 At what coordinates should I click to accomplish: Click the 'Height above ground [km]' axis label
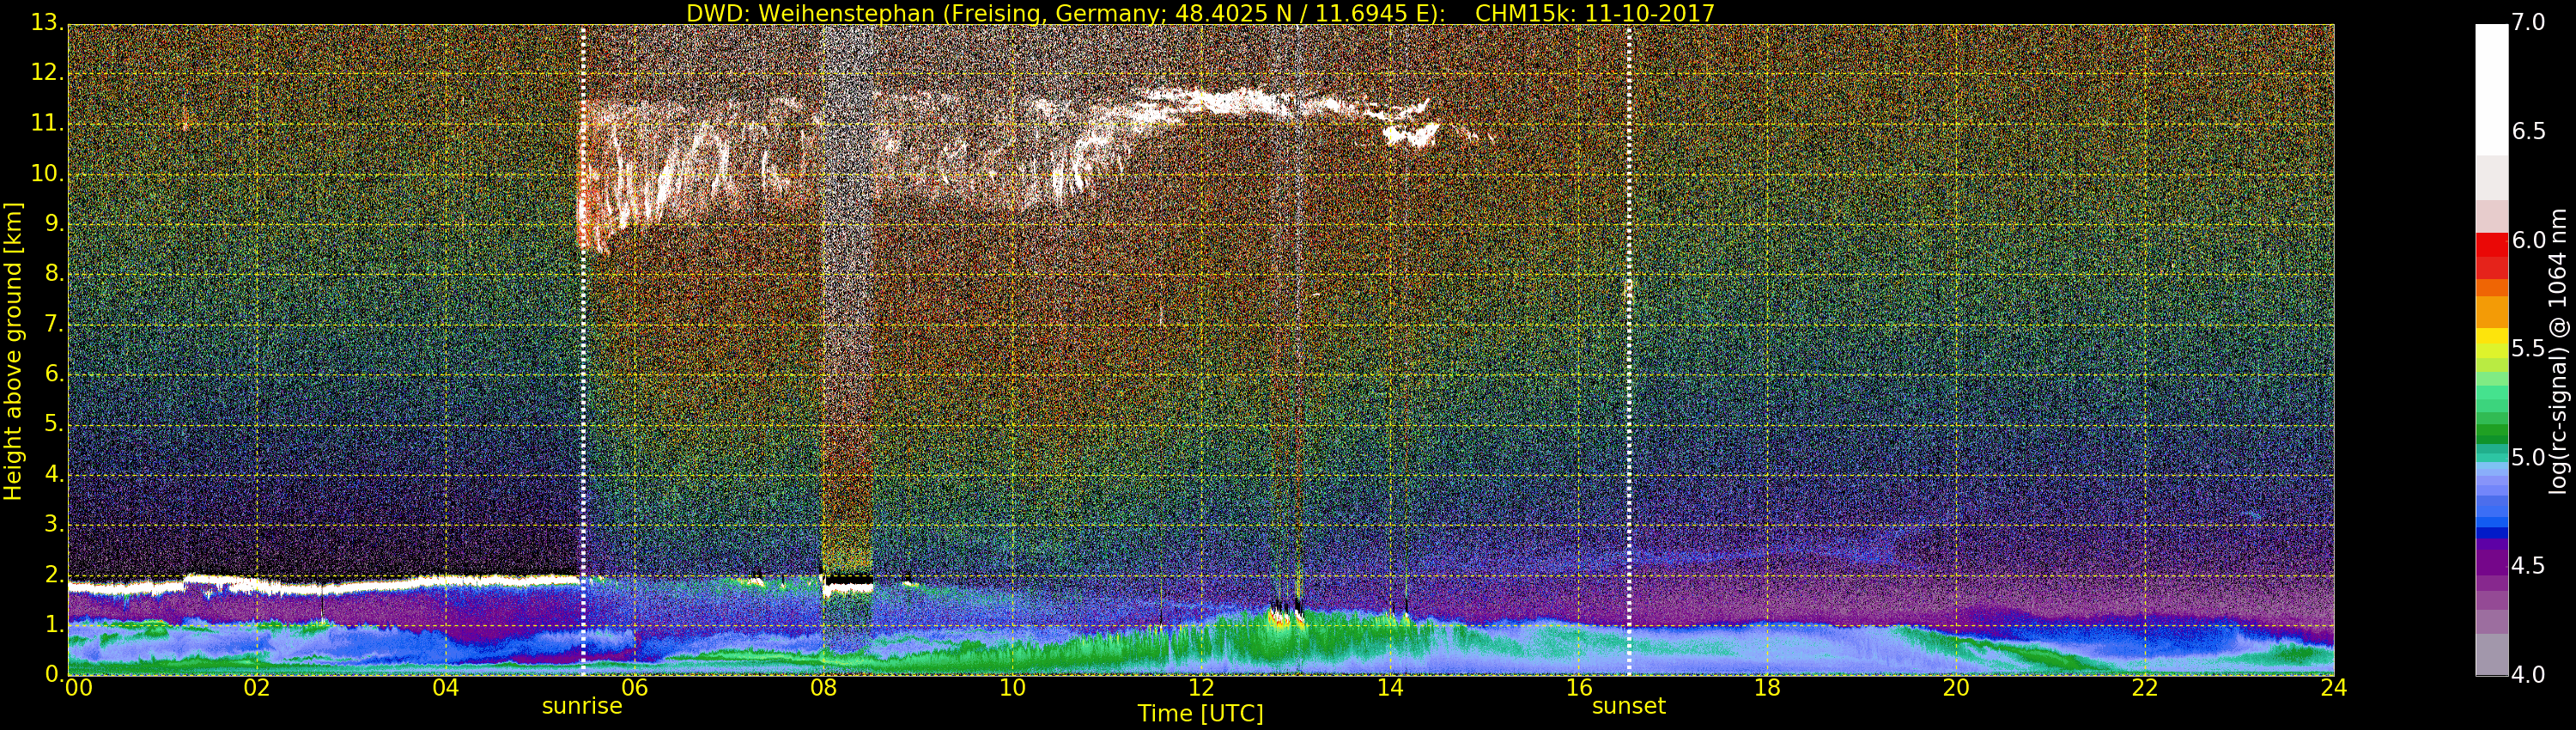coord(14,351)
